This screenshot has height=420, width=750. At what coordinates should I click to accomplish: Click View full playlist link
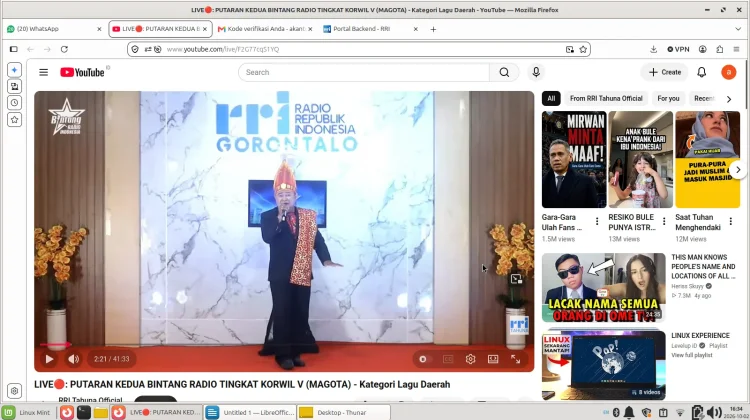692,355
